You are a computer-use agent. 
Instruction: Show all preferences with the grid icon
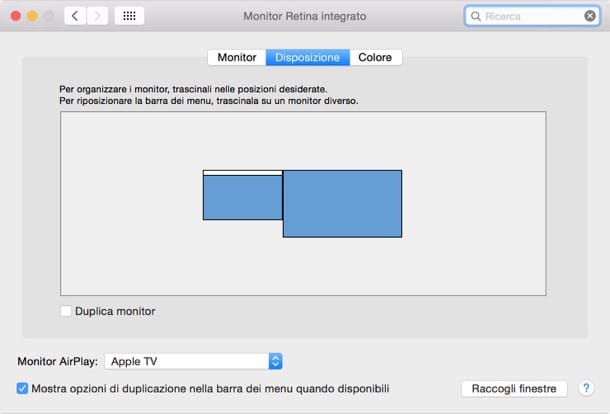click(129, 16)
